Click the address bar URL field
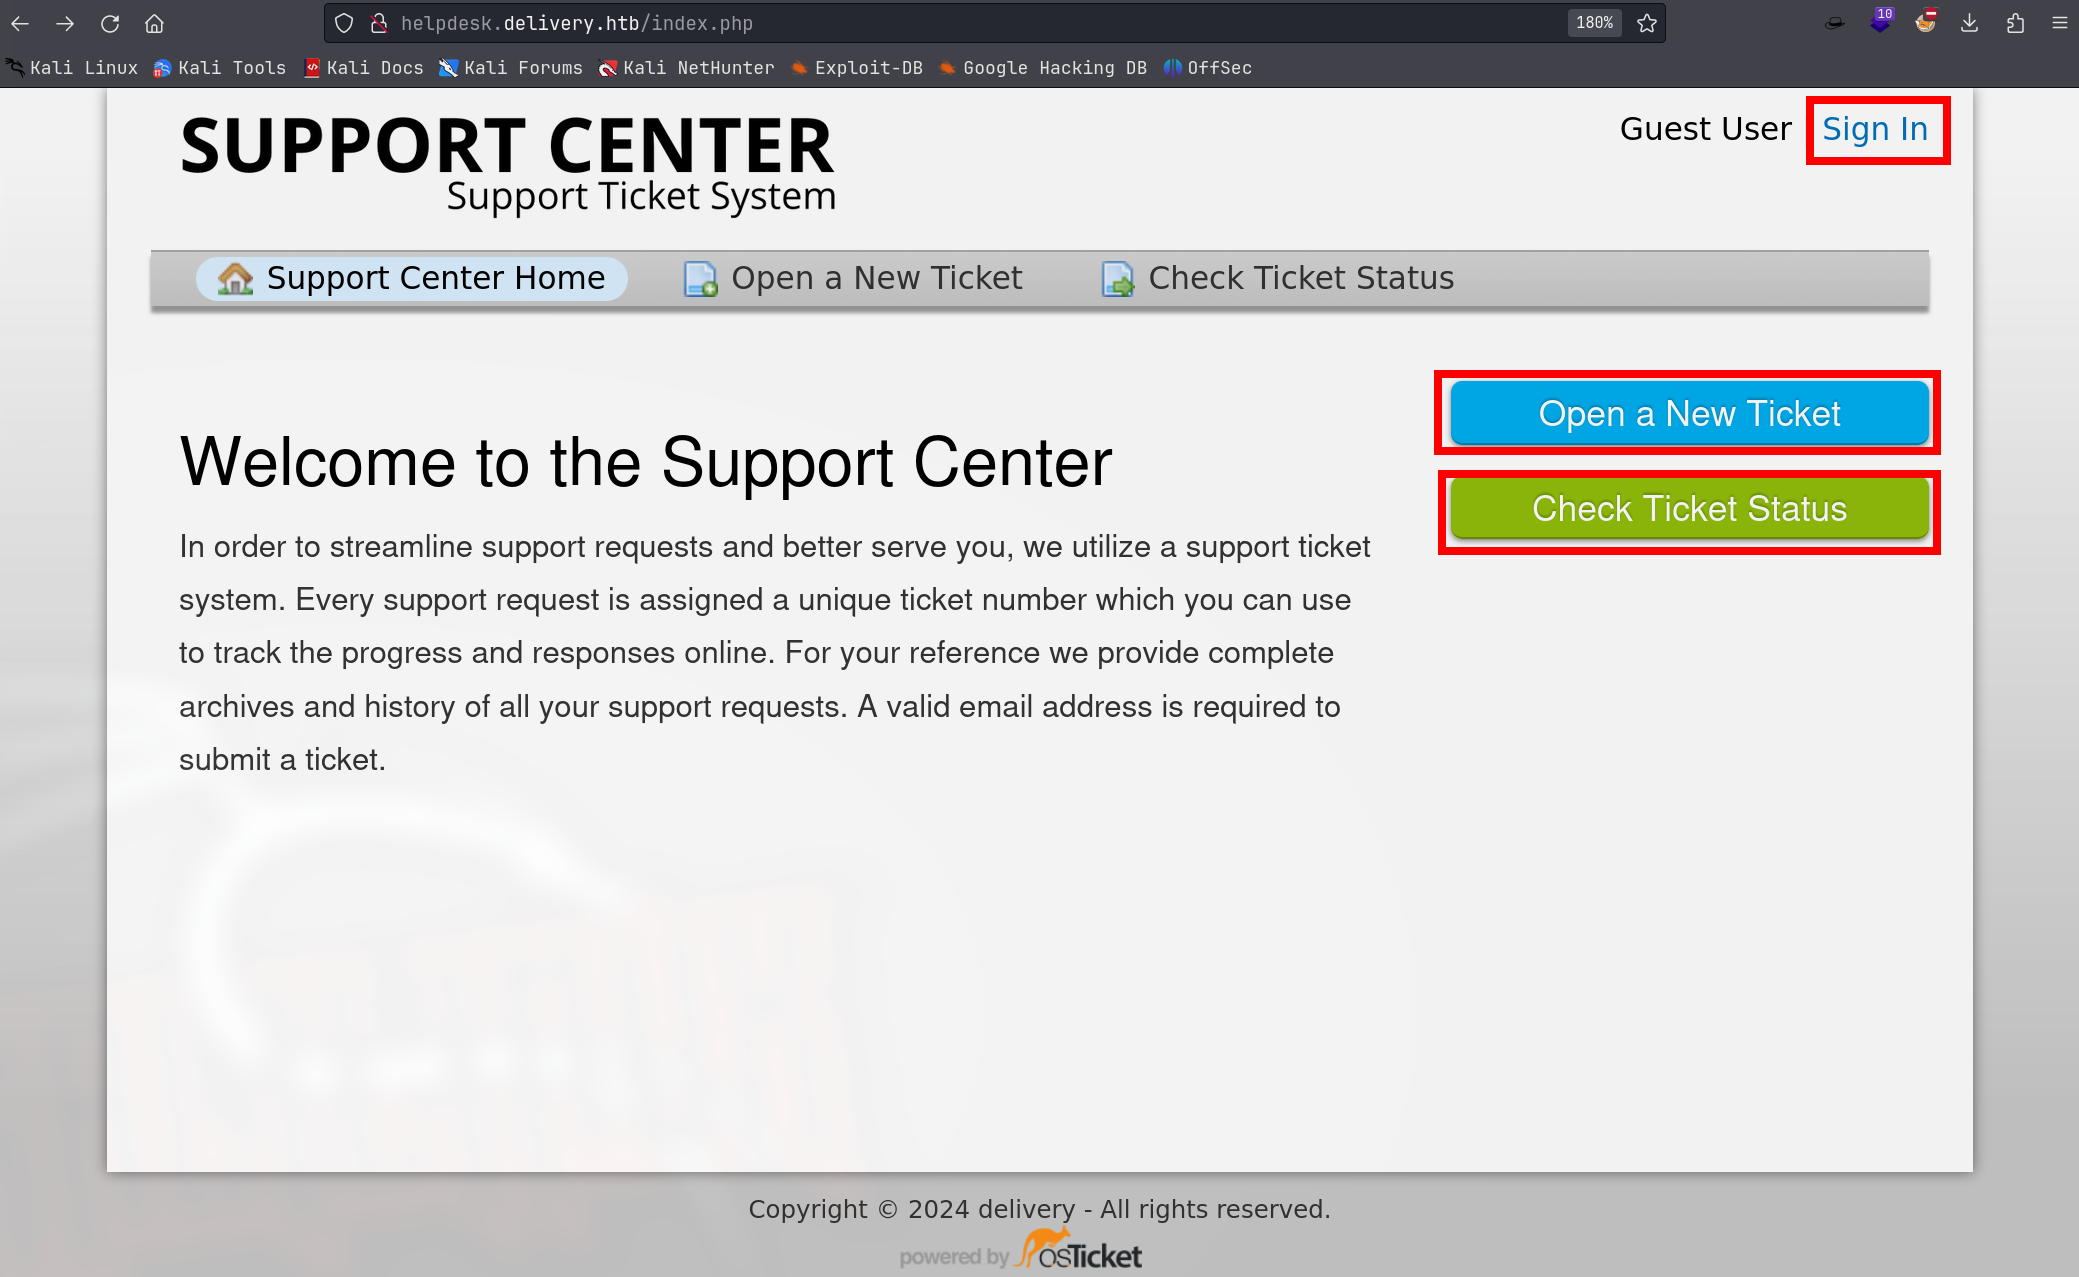Viewport: 2079px width, 1277px height. tap(960, 23)
